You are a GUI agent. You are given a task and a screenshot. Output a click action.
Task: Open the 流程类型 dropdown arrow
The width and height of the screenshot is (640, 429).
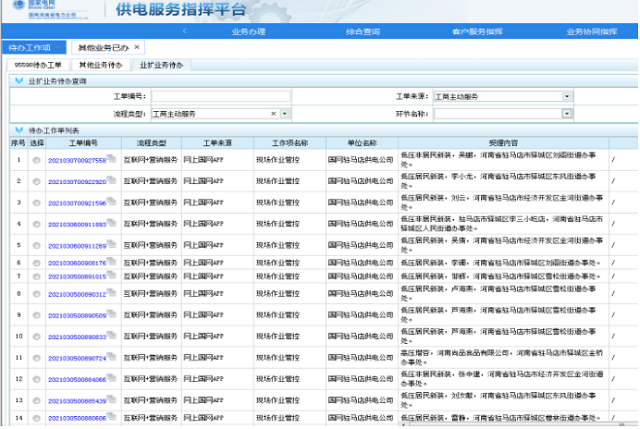pos(285,113)
